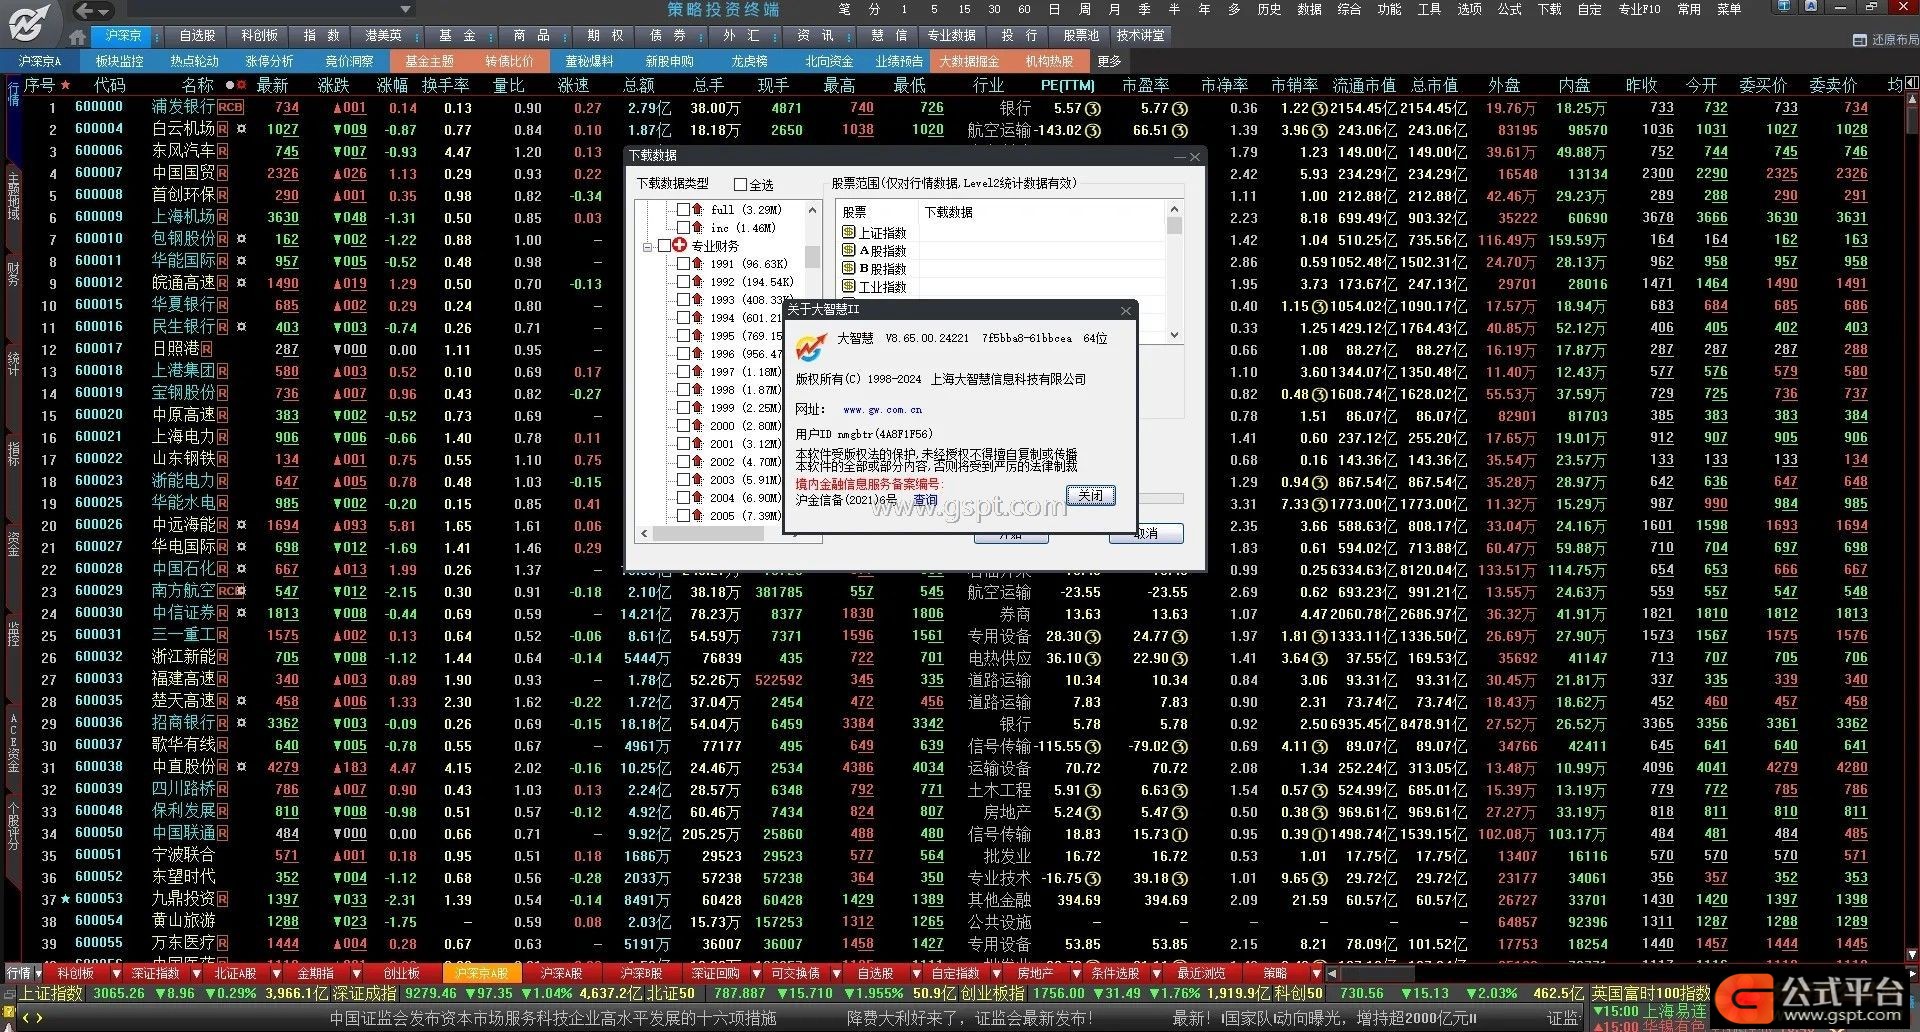This screenshot has width=1920, height=1032.
Task: Click the 下载数据 progress bar
Action: (1160, 497)
